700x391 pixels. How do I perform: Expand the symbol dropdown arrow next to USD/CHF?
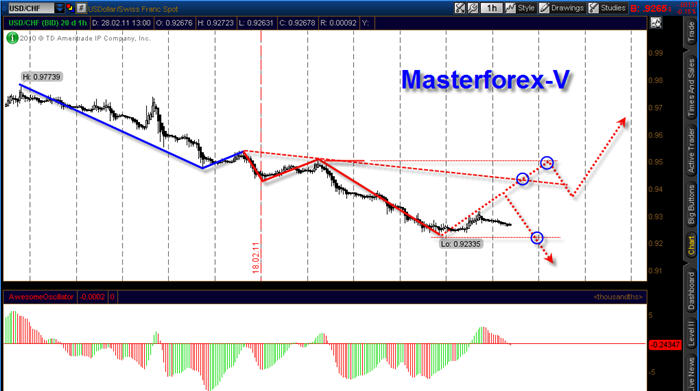pos(60,8)
